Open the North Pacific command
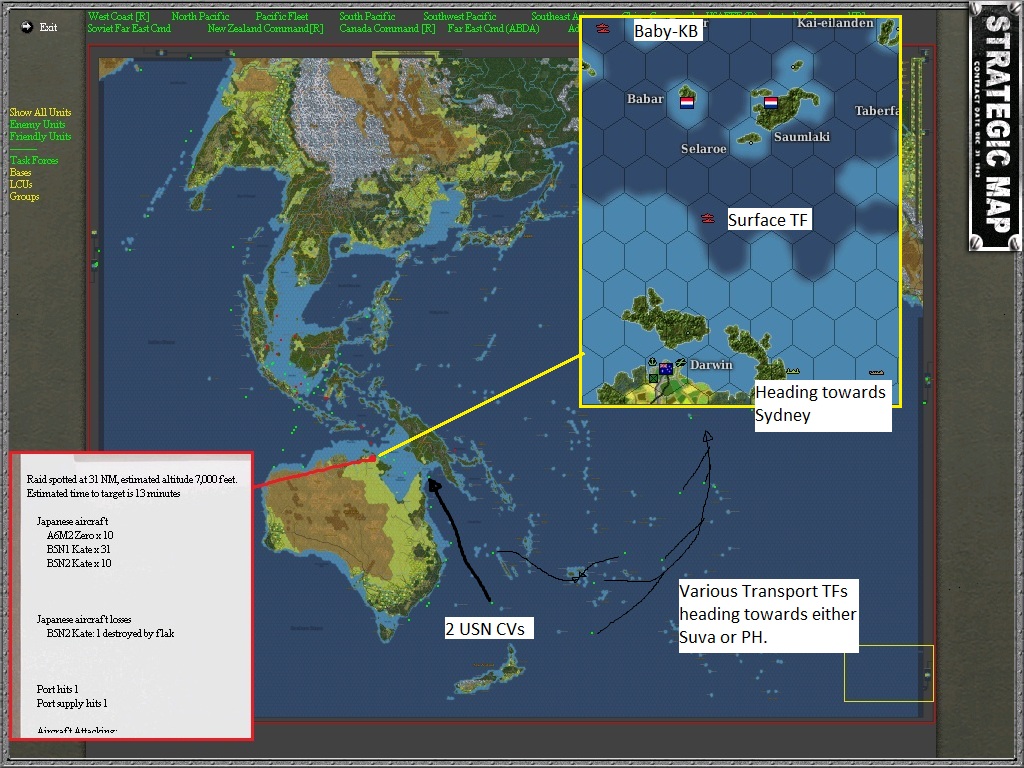1024x768 pixels. [200, 16]
